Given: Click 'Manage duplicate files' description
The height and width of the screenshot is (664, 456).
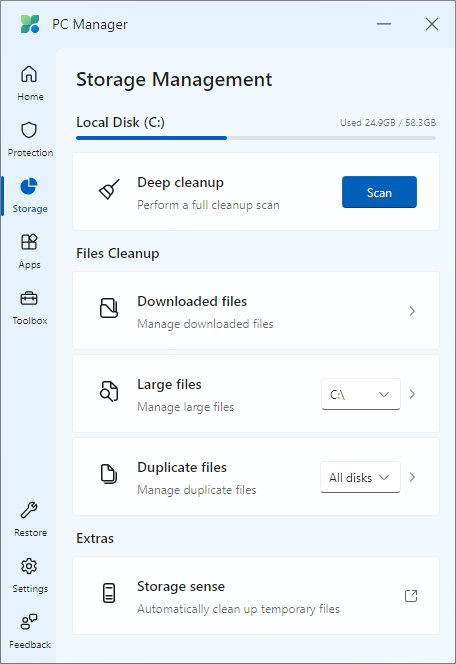Looking at the screenshot, I should [197, 490].
